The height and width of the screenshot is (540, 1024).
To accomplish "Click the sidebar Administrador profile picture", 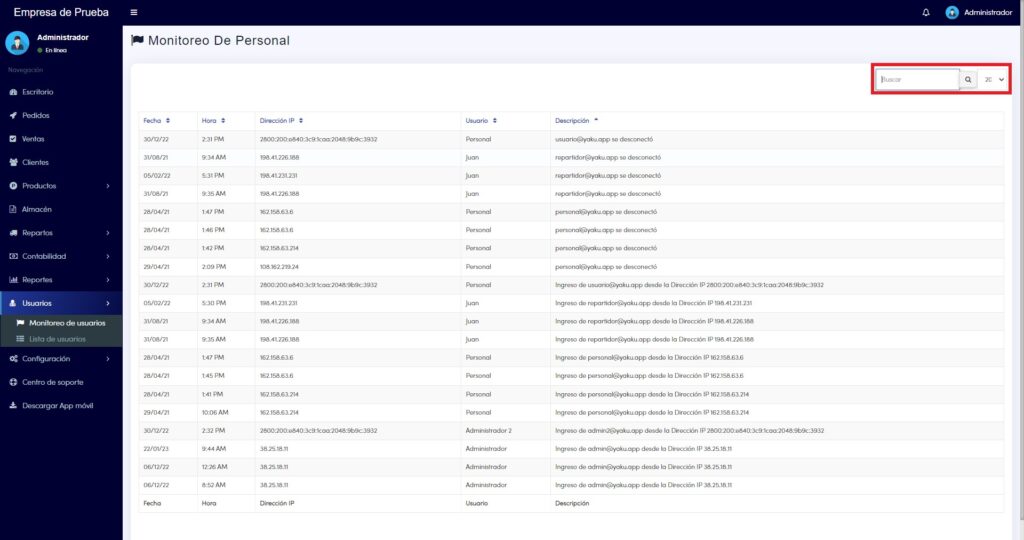I will [x=17, y=43].
